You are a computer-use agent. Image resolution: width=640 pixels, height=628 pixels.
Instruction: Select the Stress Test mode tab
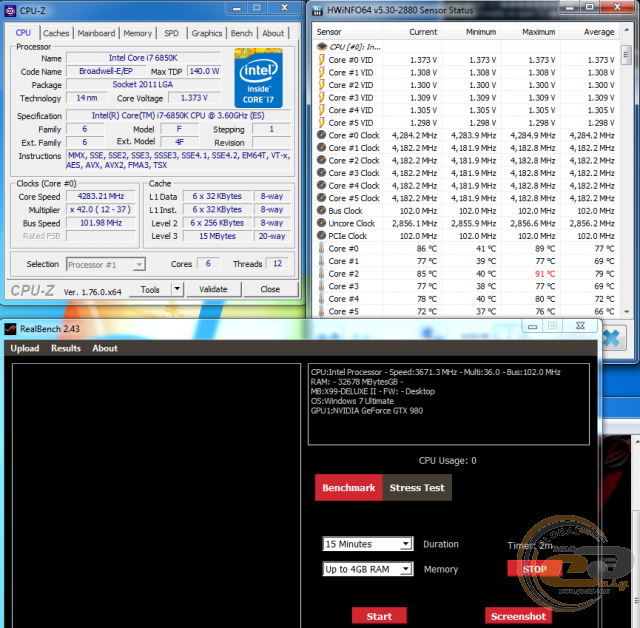click(x=417, y=487)
